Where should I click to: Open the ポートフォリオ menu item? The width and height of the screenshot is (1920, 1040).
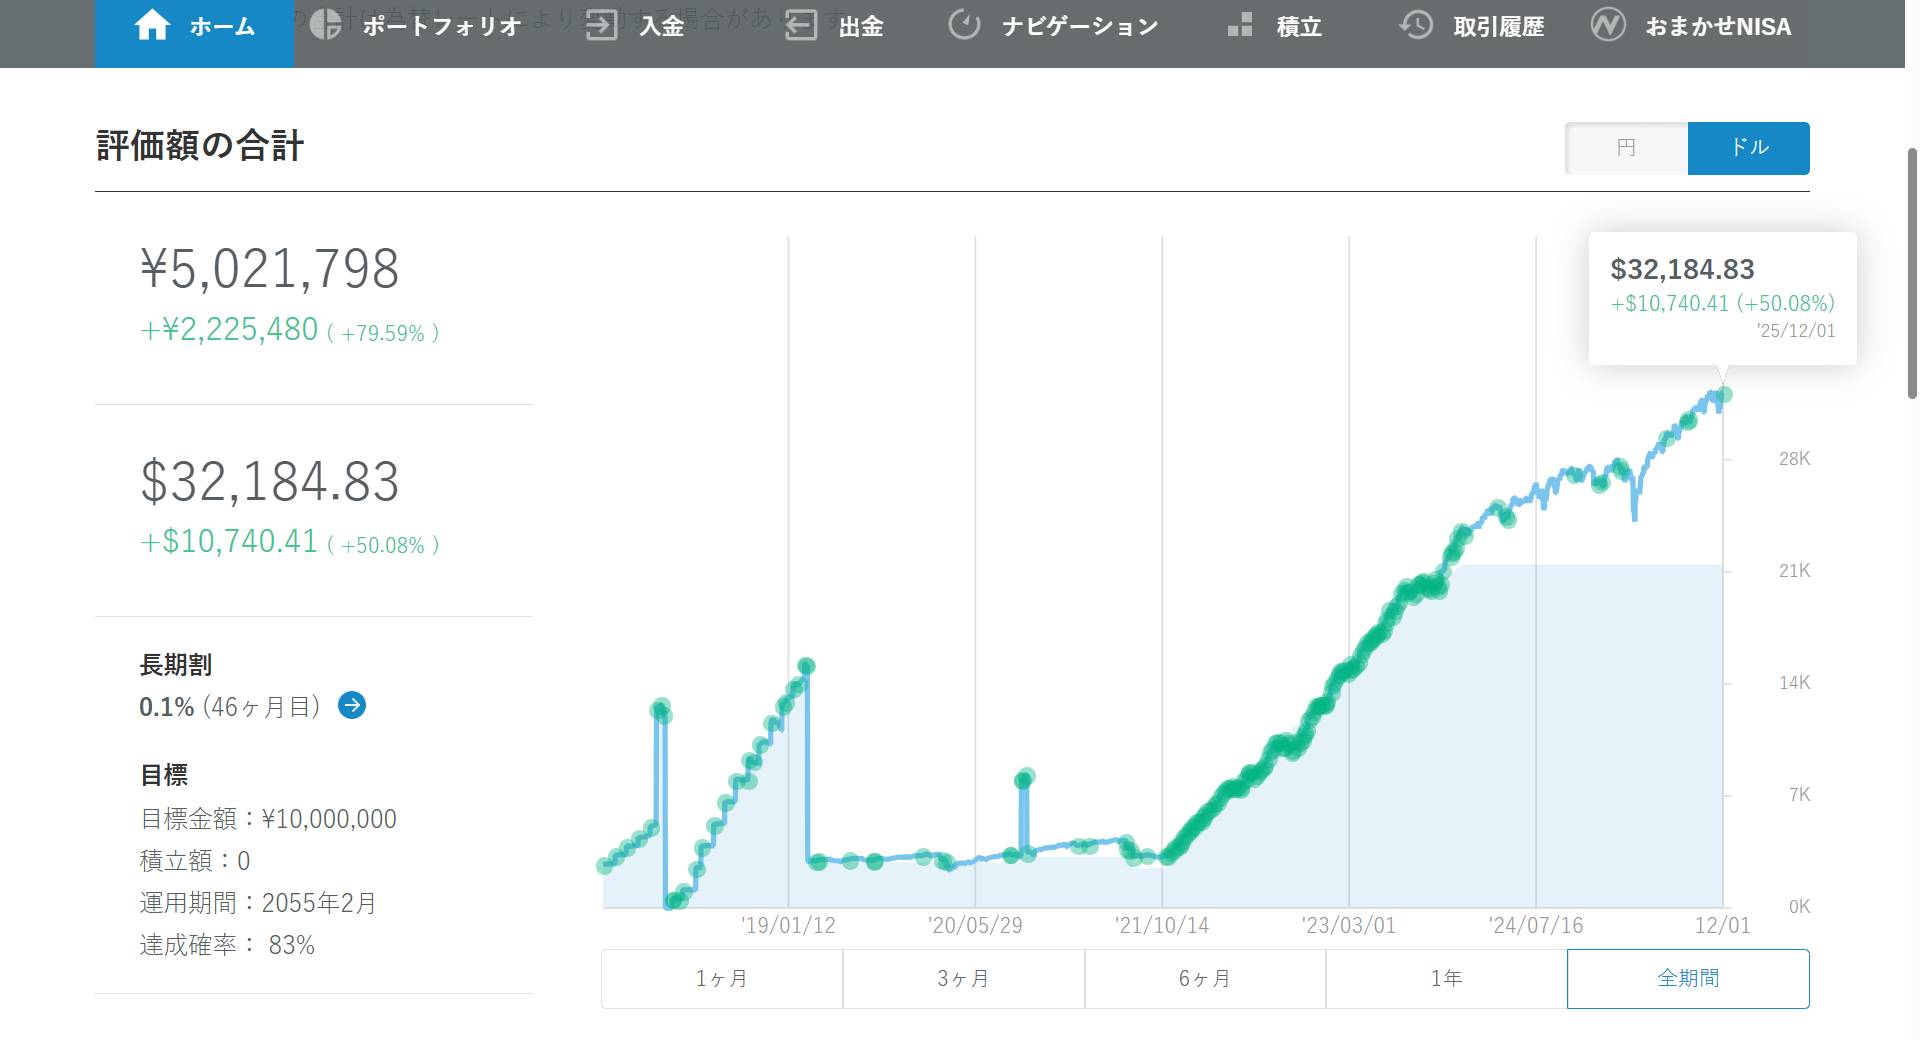(441, 26)
